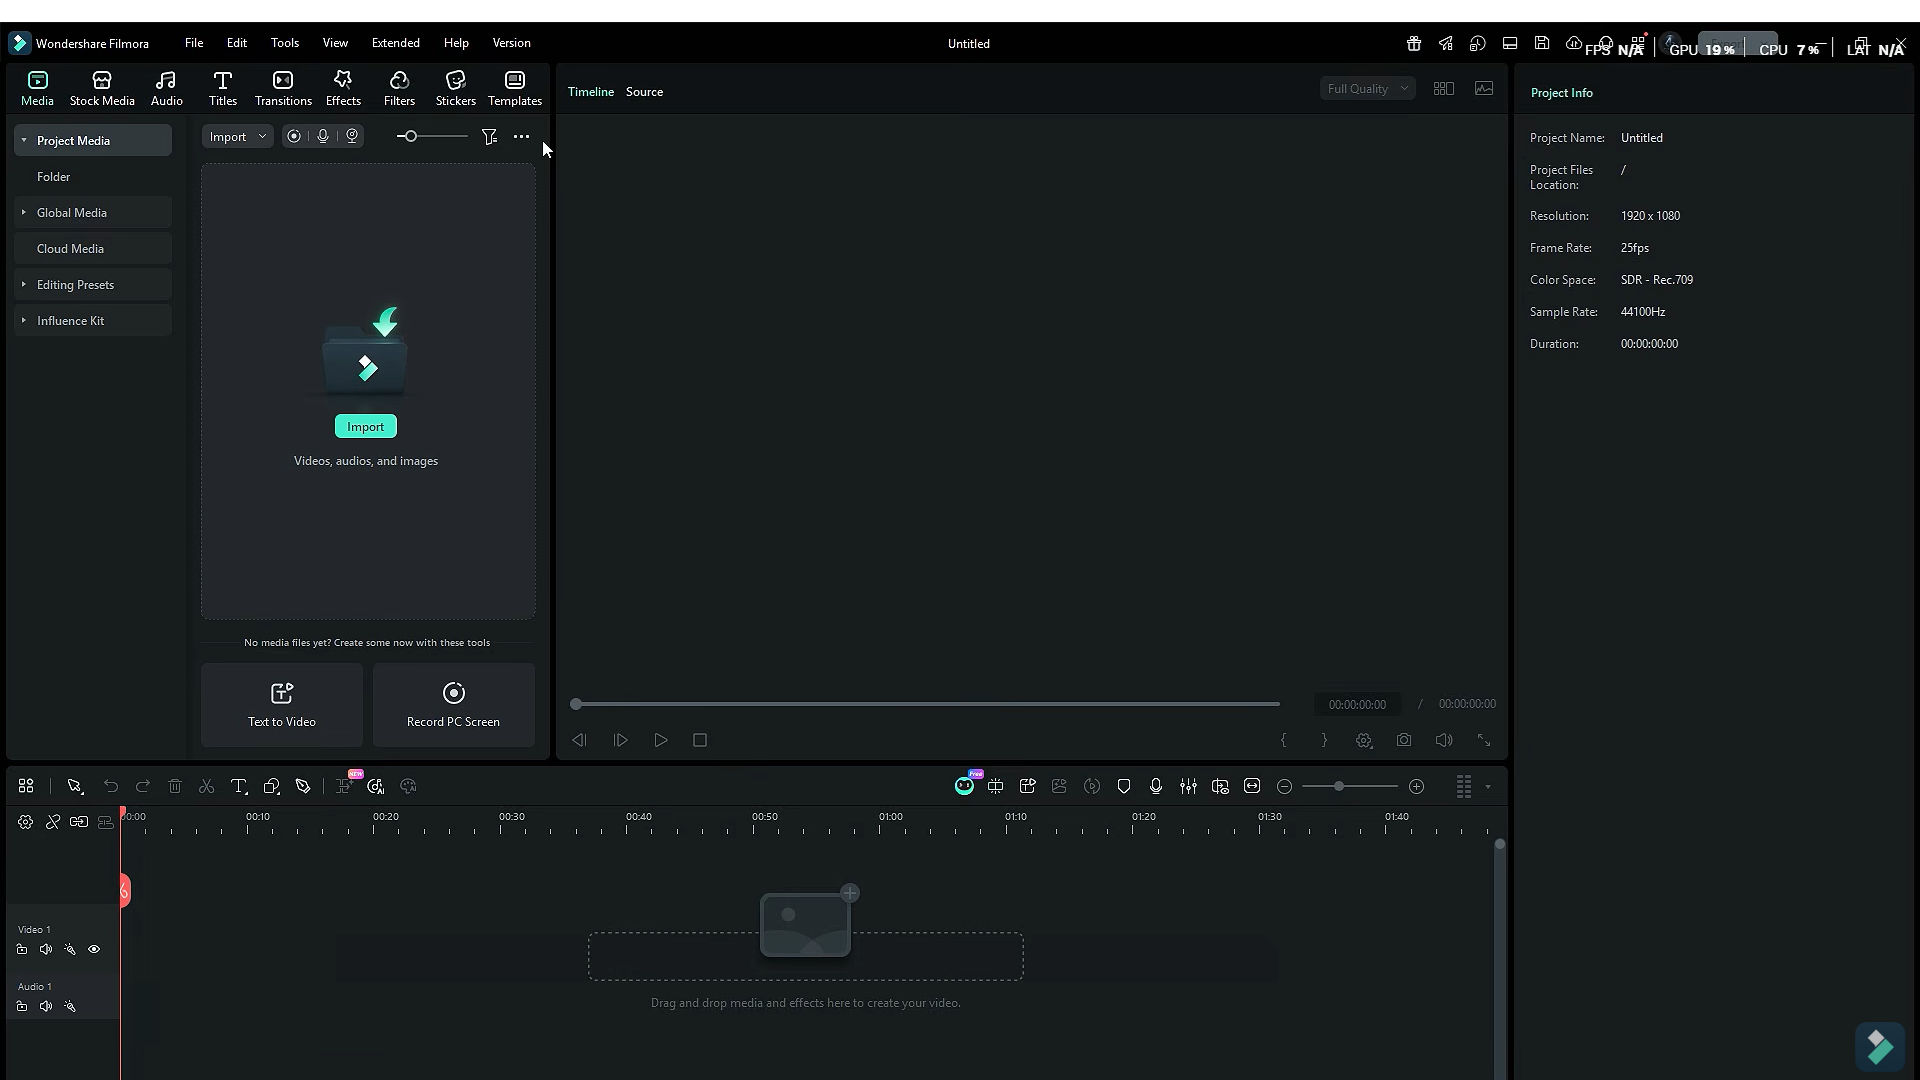This screenshot has height=1080, width=1920.
Task: Open the Effects tab
Action: pyautogui.click(x=343, y=88)
